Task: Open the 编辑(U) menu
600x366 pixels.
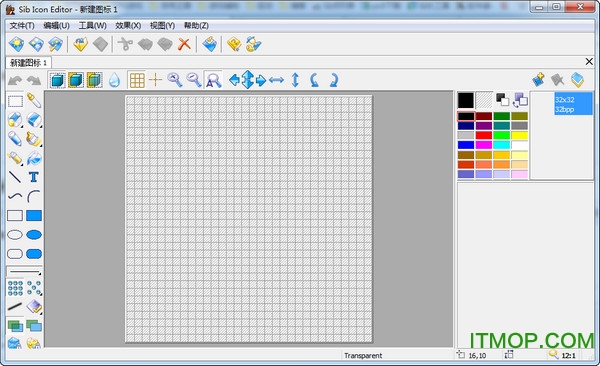Action: pyautogui.click(x=56, y=26)
